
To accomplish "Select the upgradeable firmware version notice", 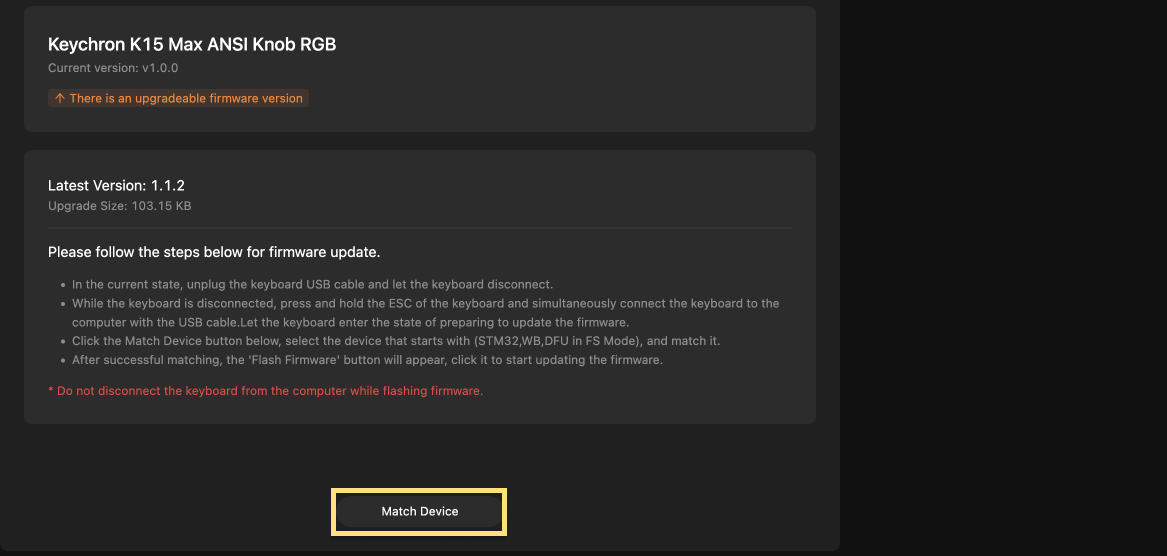I will [185, 99].
